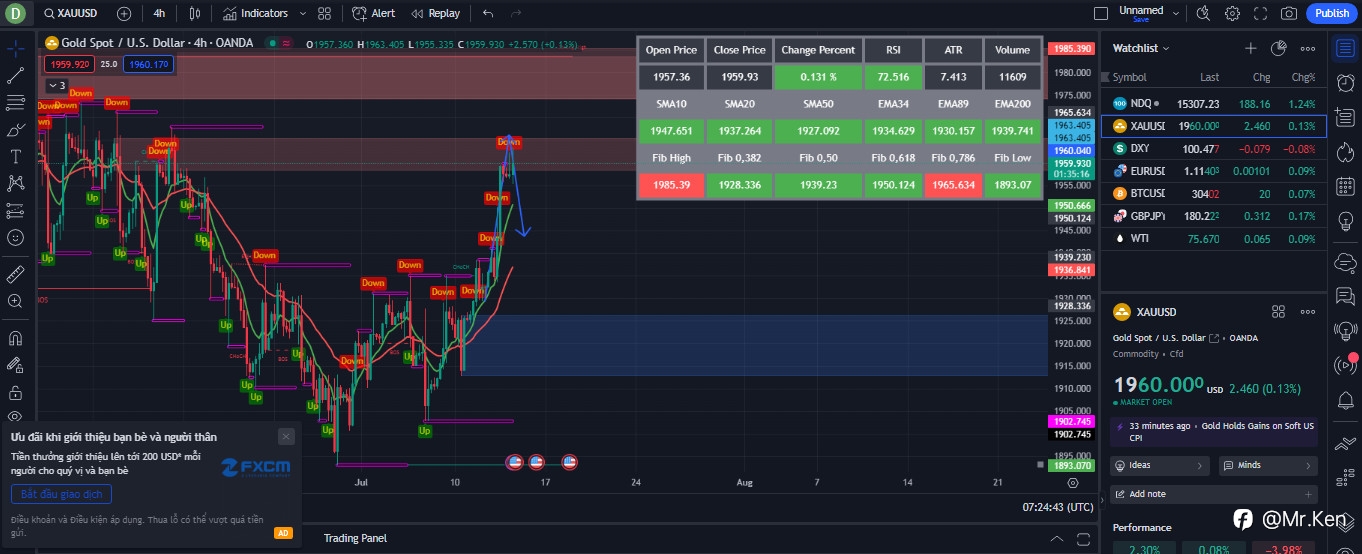1362x554 pixels.
Task: Select NDQ in the watchlist
Action: [1213, 103]
